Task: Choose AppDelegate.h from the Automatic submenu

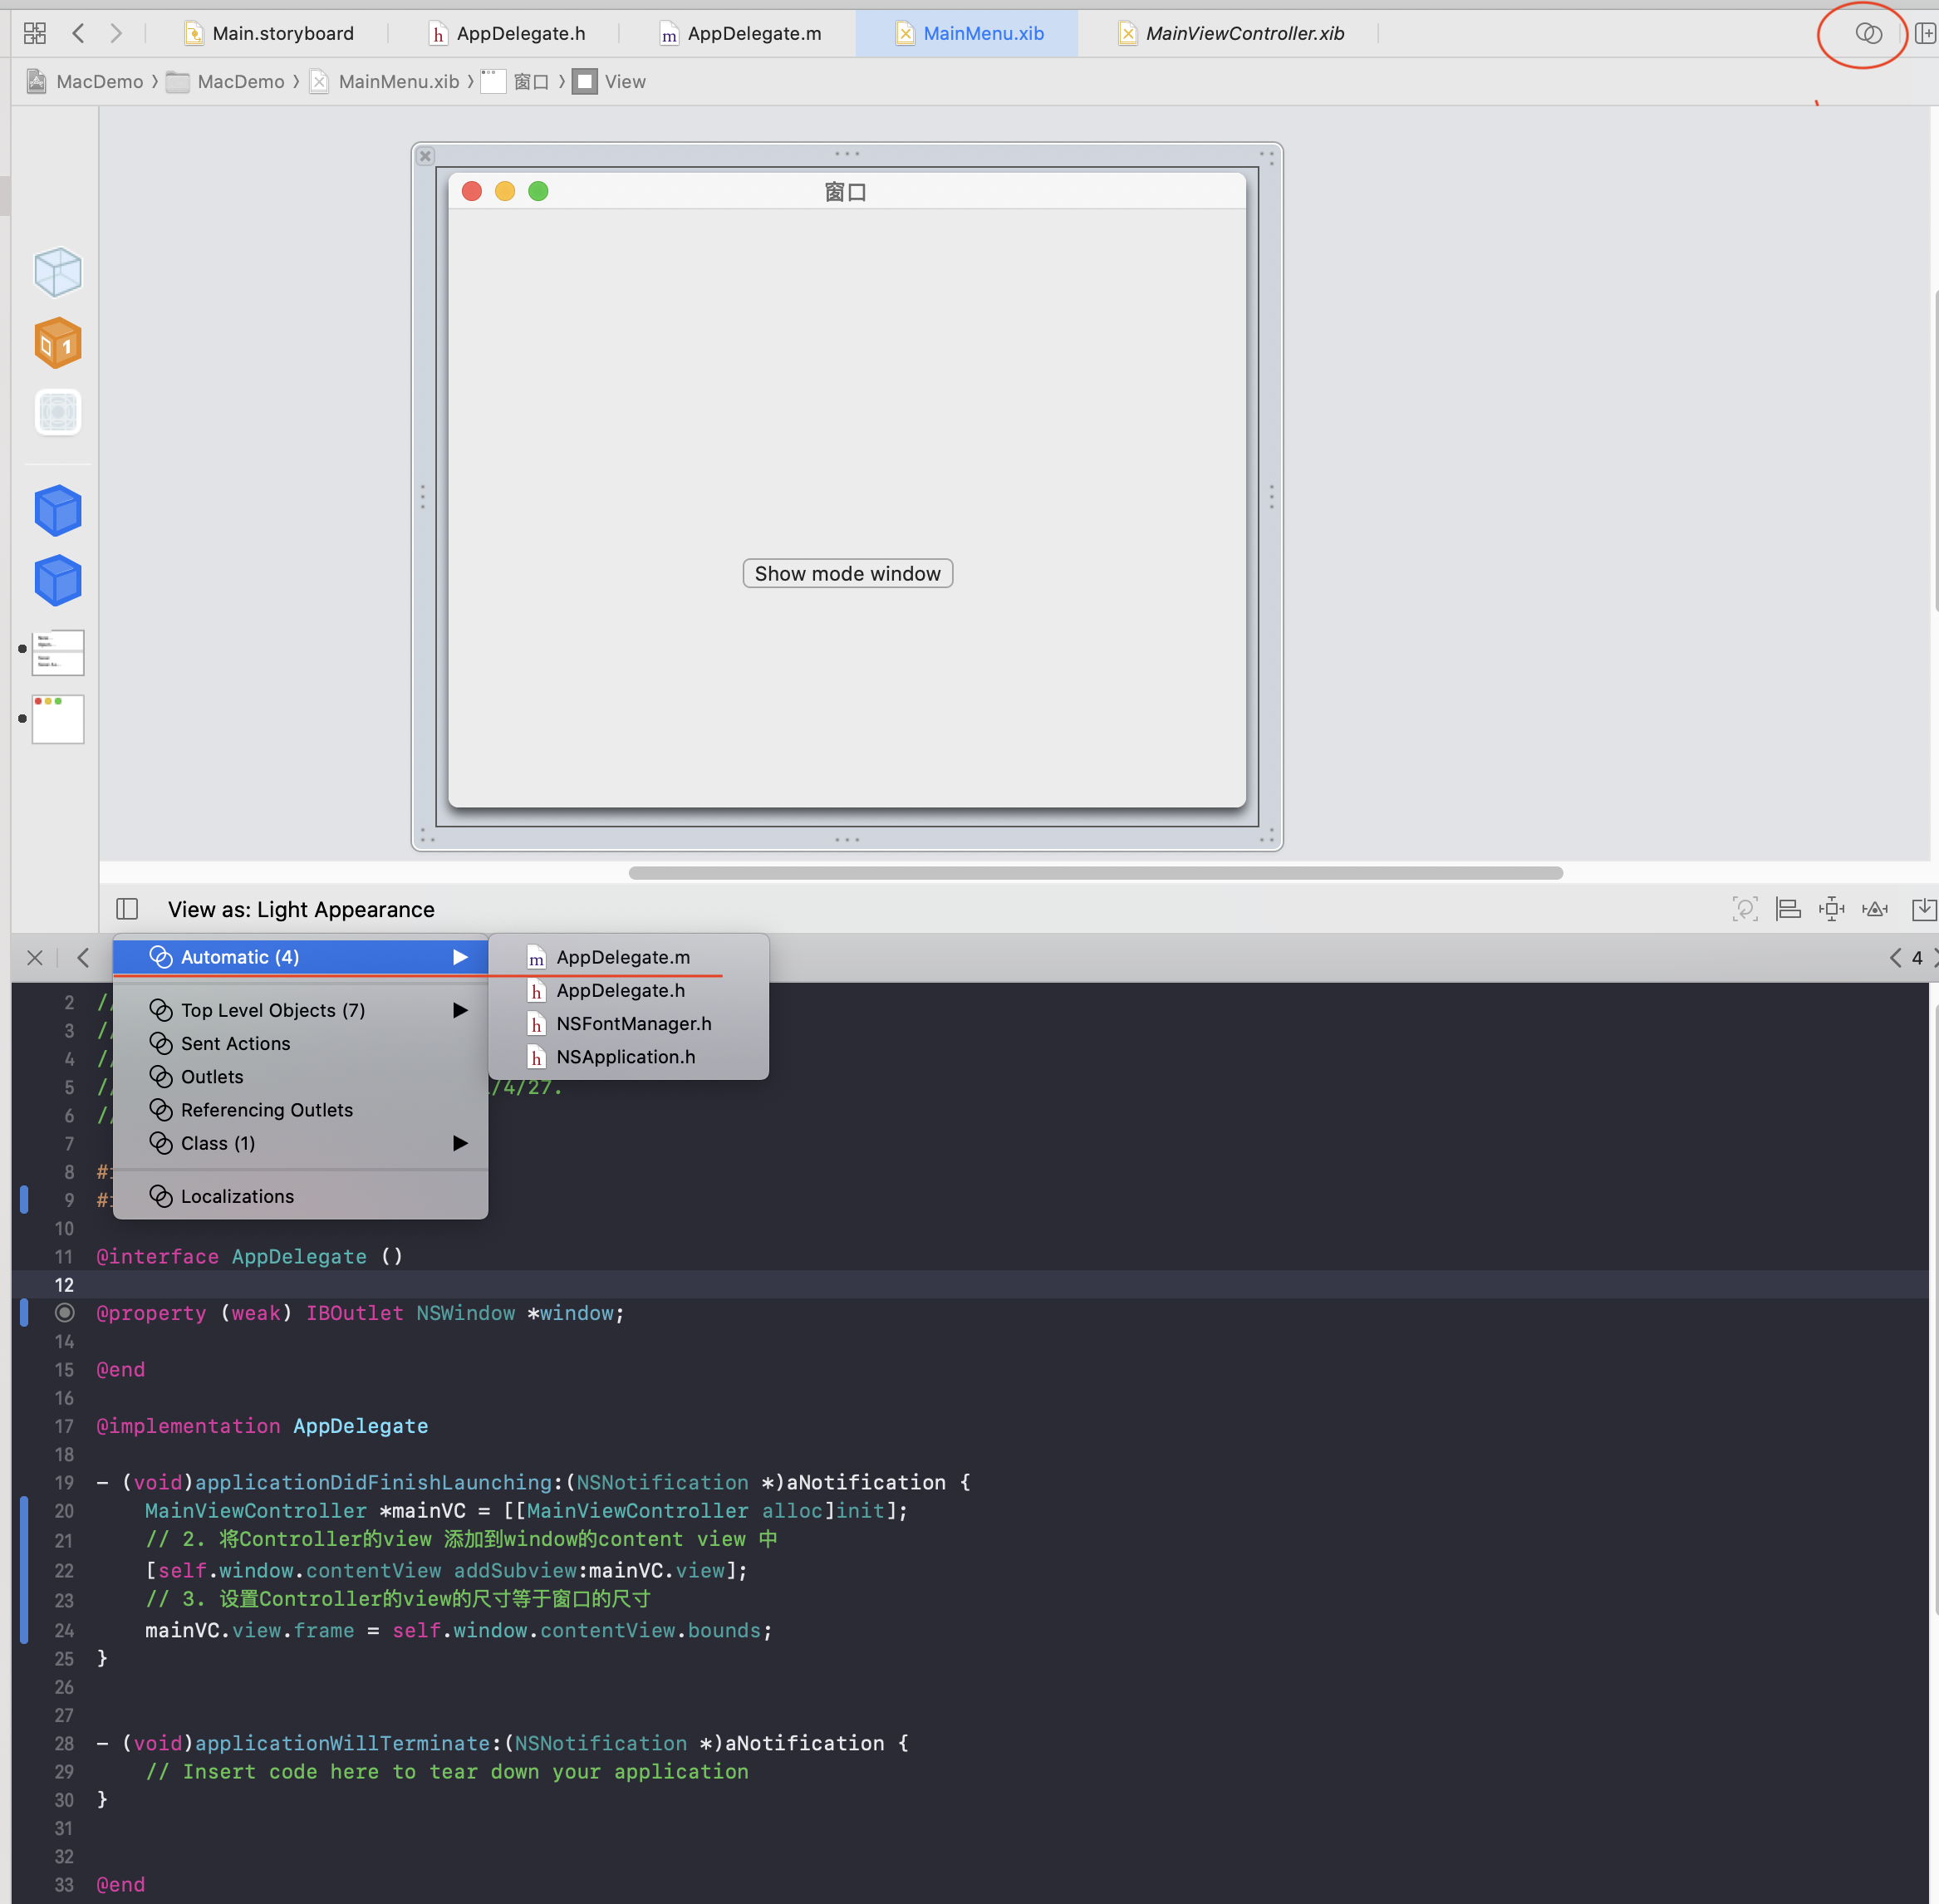Action: pos(620,990)
